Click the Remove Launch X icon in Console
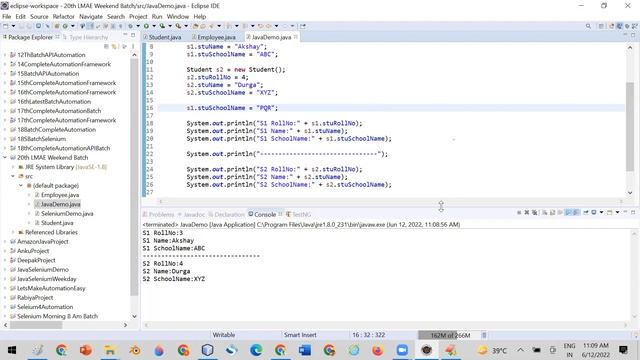 [x=527, y=212]
